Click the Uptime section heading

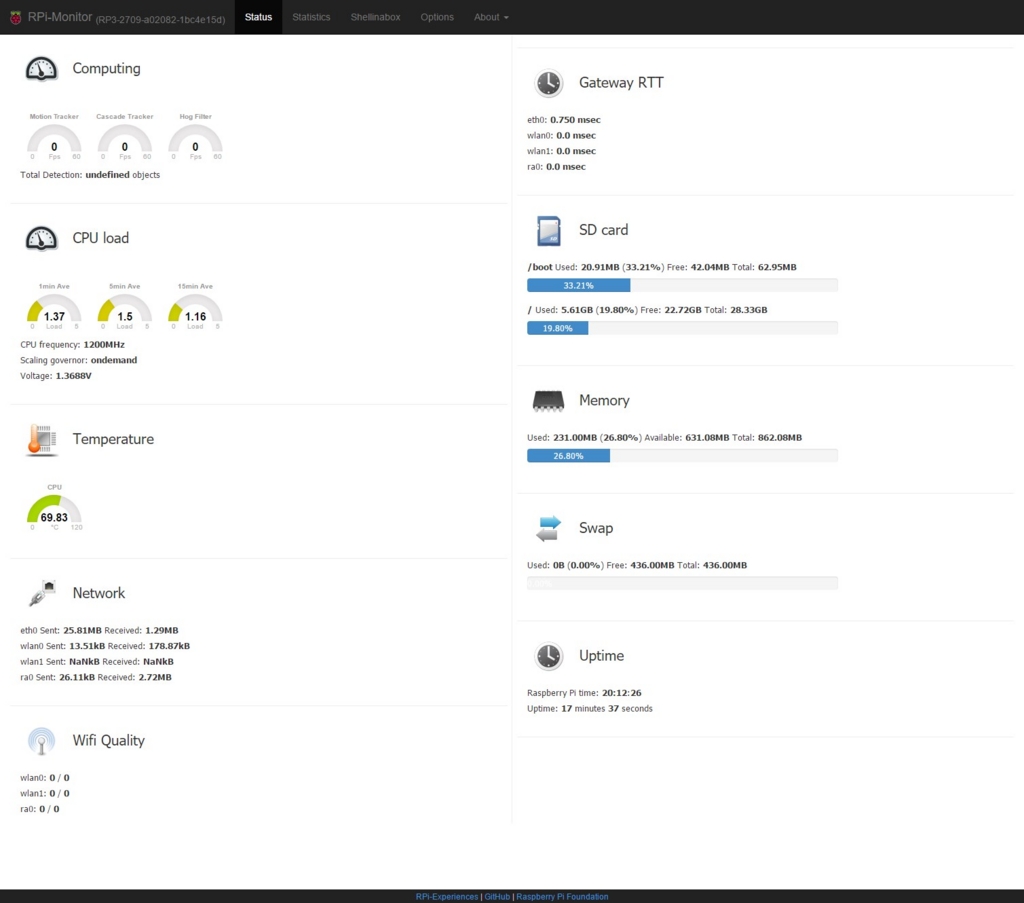coord(601,656)
